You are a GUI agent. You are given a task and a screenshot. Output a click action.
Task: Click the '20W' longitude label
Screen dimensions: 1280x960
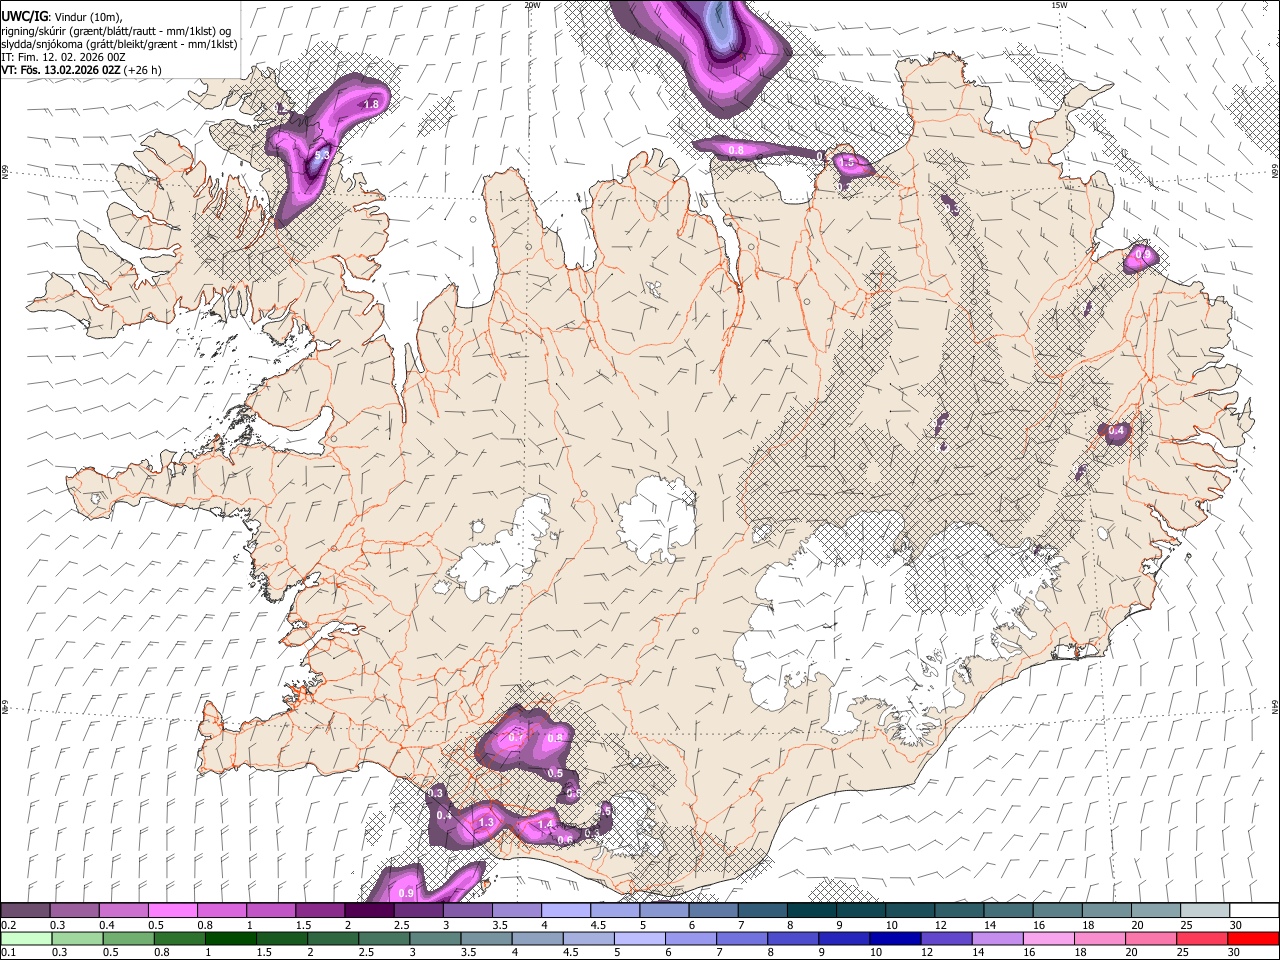[532, 5]
